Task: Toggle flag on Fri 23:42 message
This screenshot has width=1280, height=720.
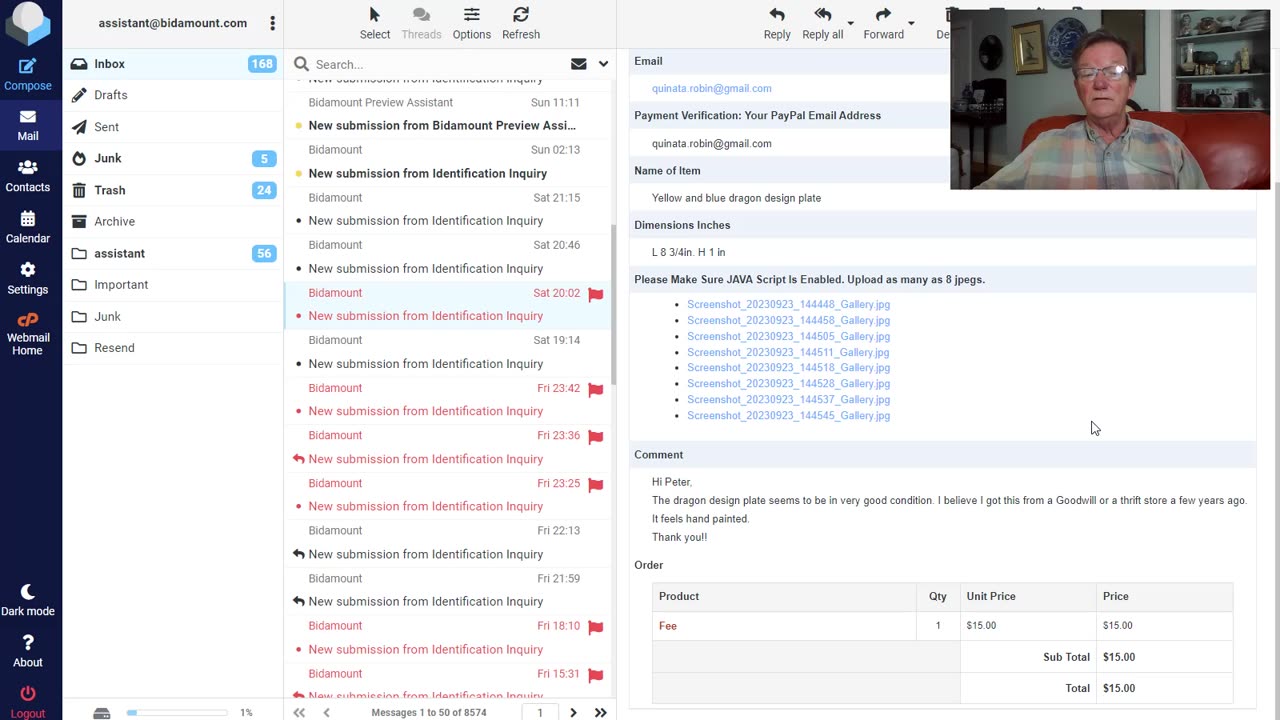Action: (x=596, y=389)
